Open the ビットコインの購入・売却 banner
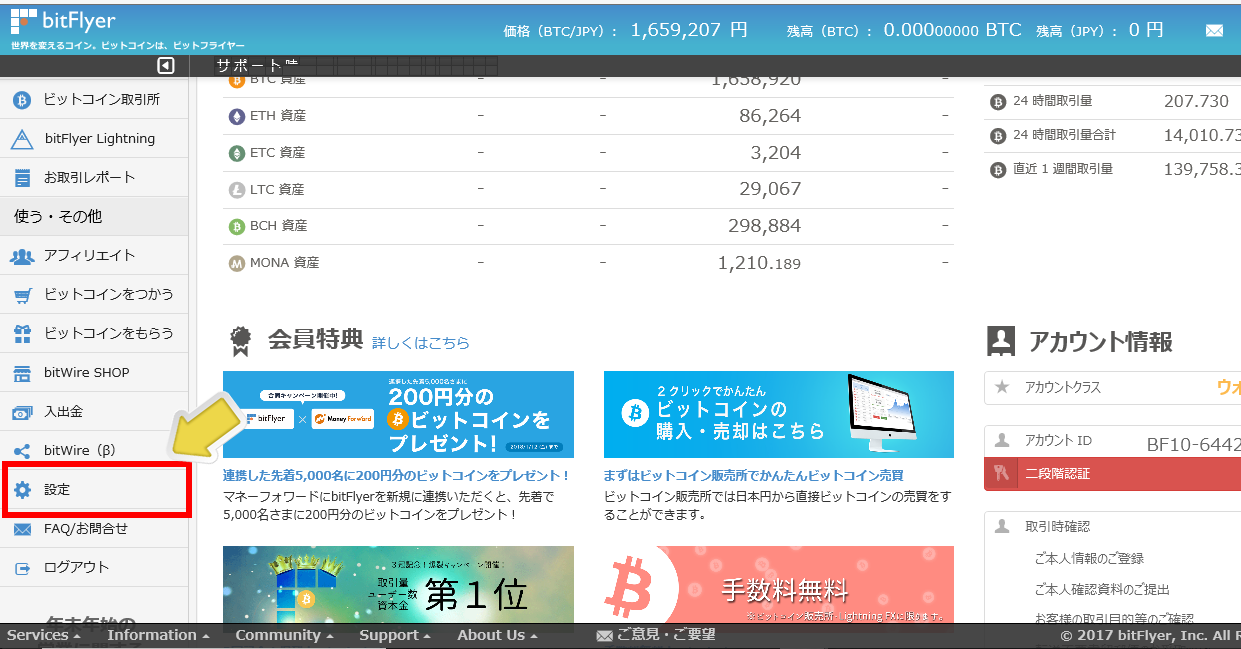The image size is (1241, 649). point(779,414)
